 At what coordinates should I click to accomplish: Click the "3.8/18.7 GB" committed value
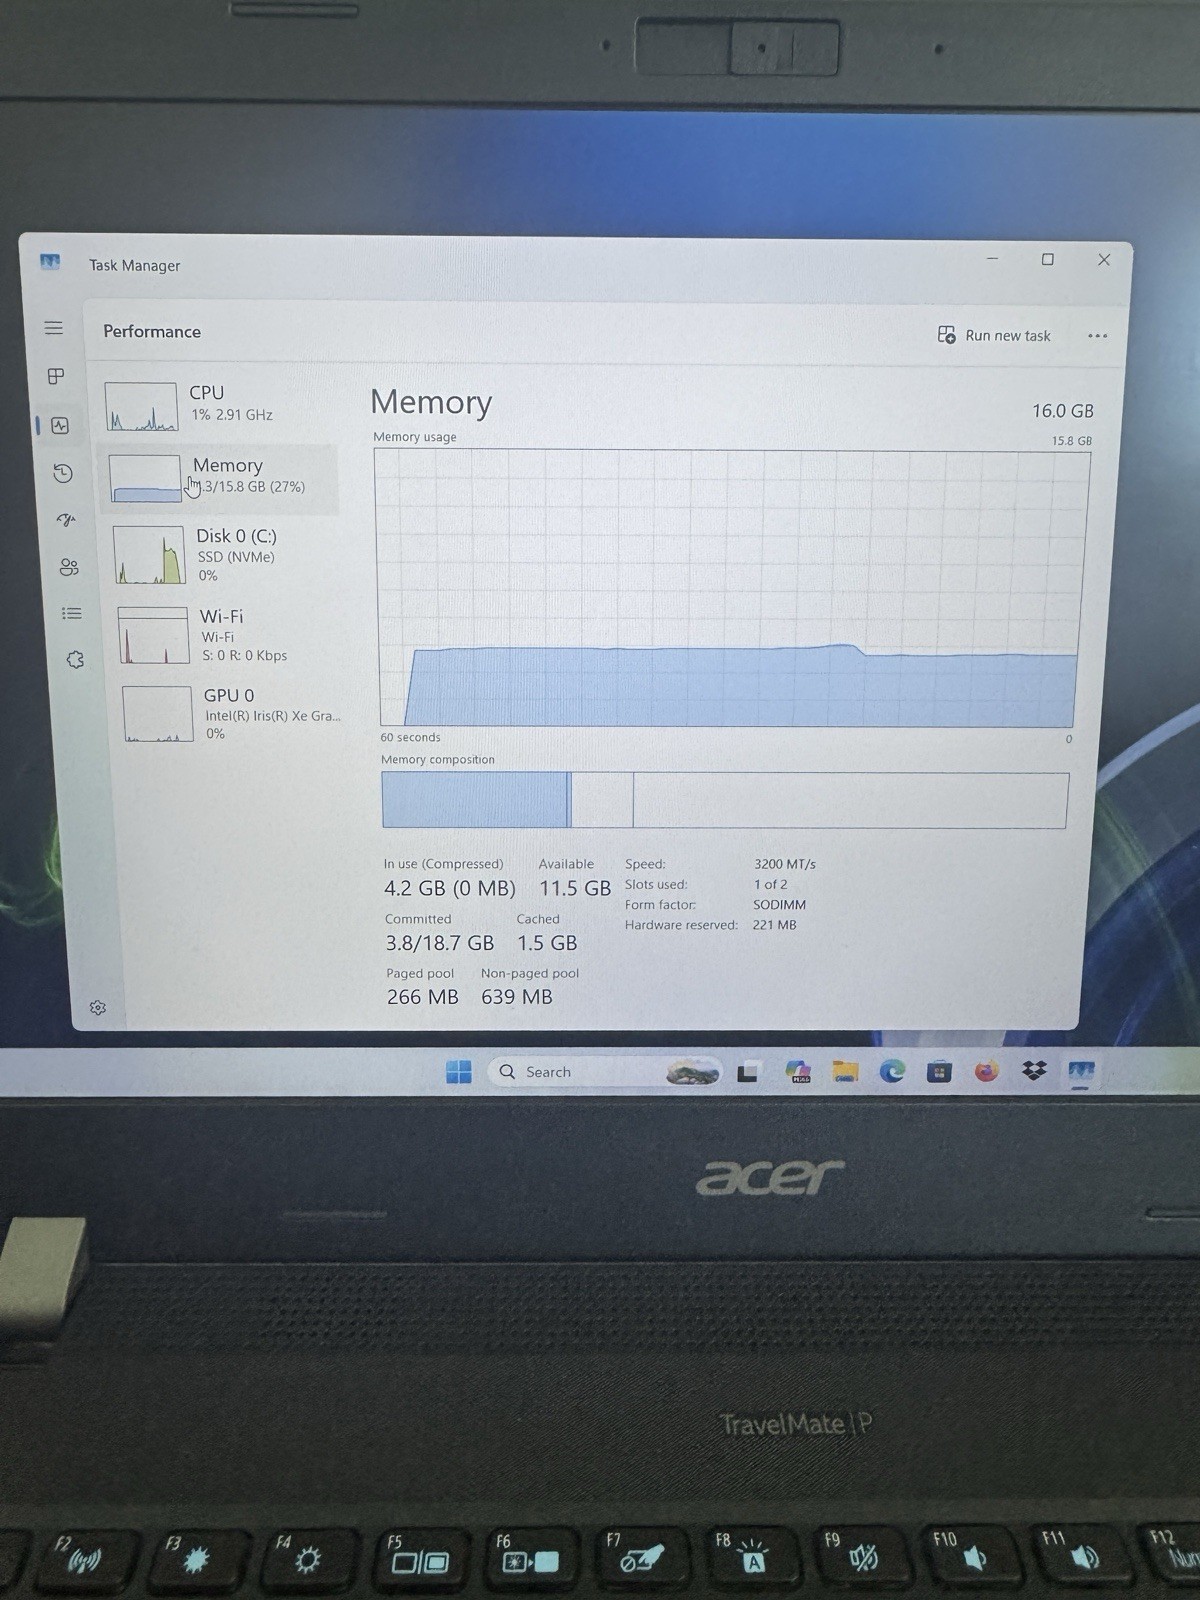tap(440, 943)
